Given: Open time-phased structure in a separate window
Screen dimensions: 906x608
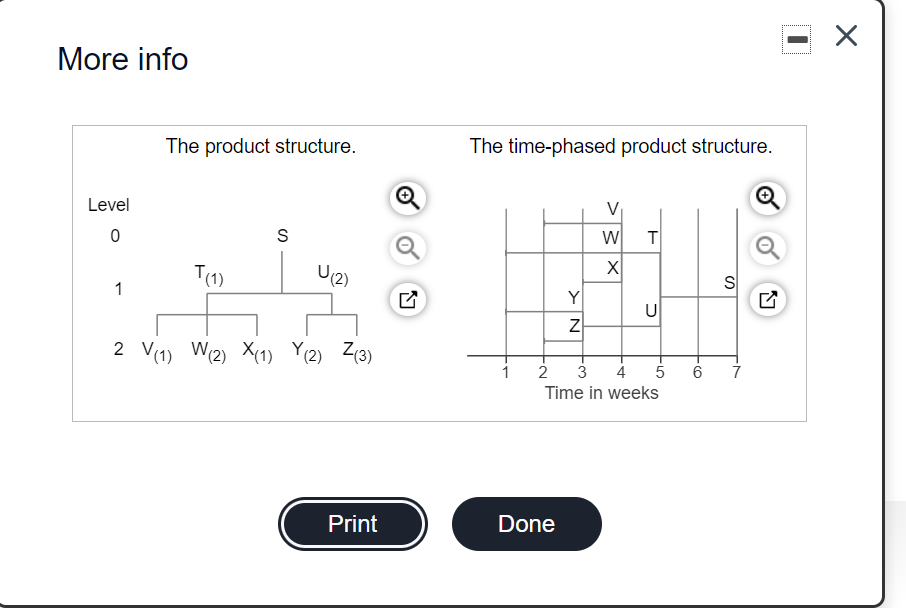Looking at the screenshot, I should coord(767,300).
